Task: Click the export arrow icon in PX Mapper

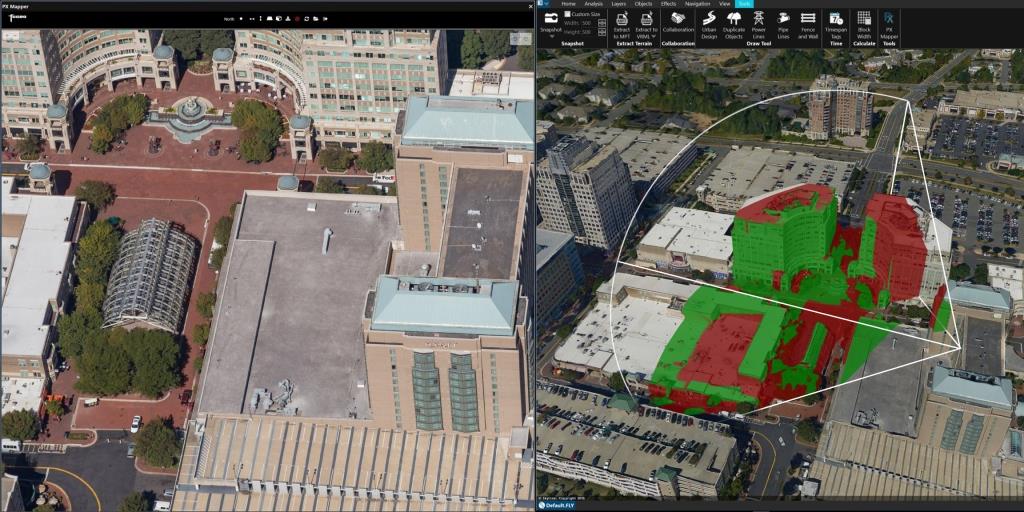Action: click(x=325, y=19)
